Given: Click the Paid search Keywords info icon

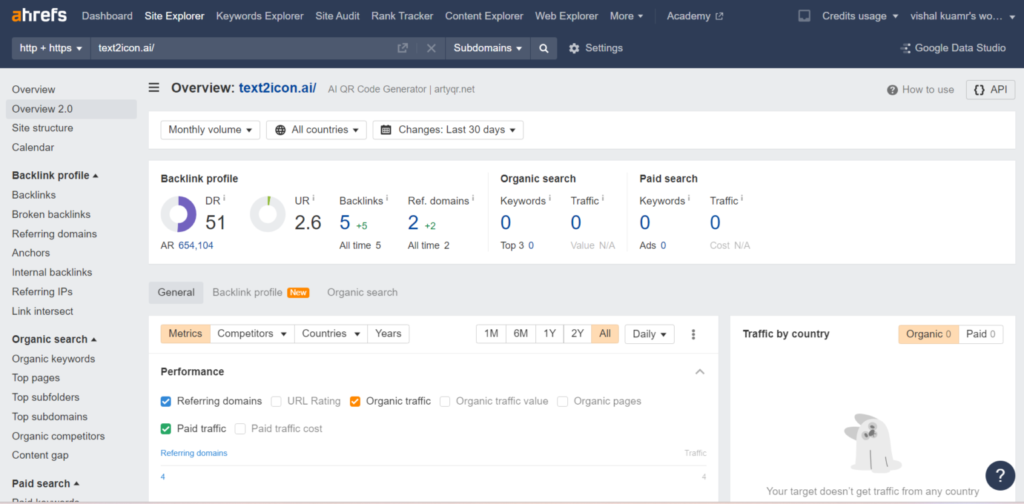Looking at the screenshot, I should click(688, 198).
